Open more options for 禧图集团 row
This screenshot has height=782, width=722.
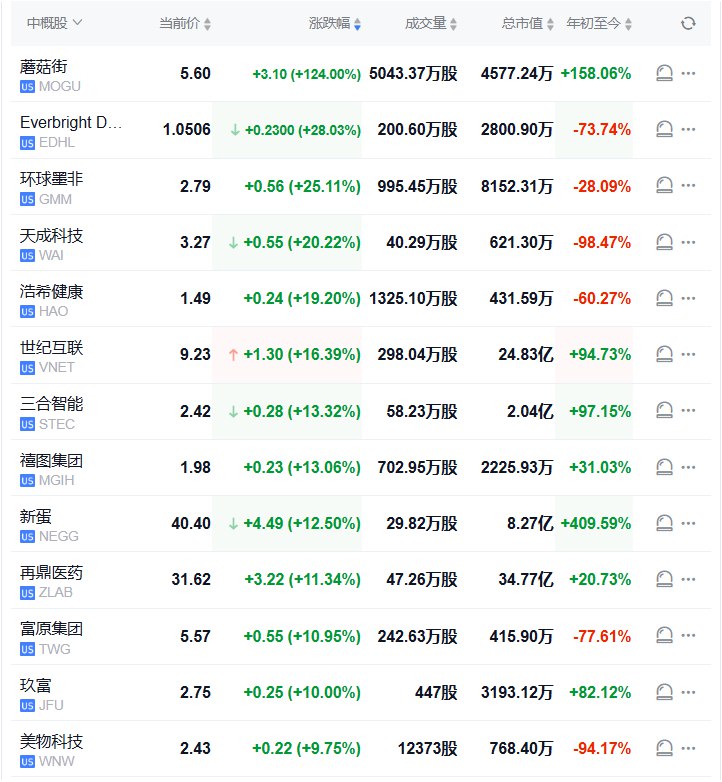click(688, 467)
